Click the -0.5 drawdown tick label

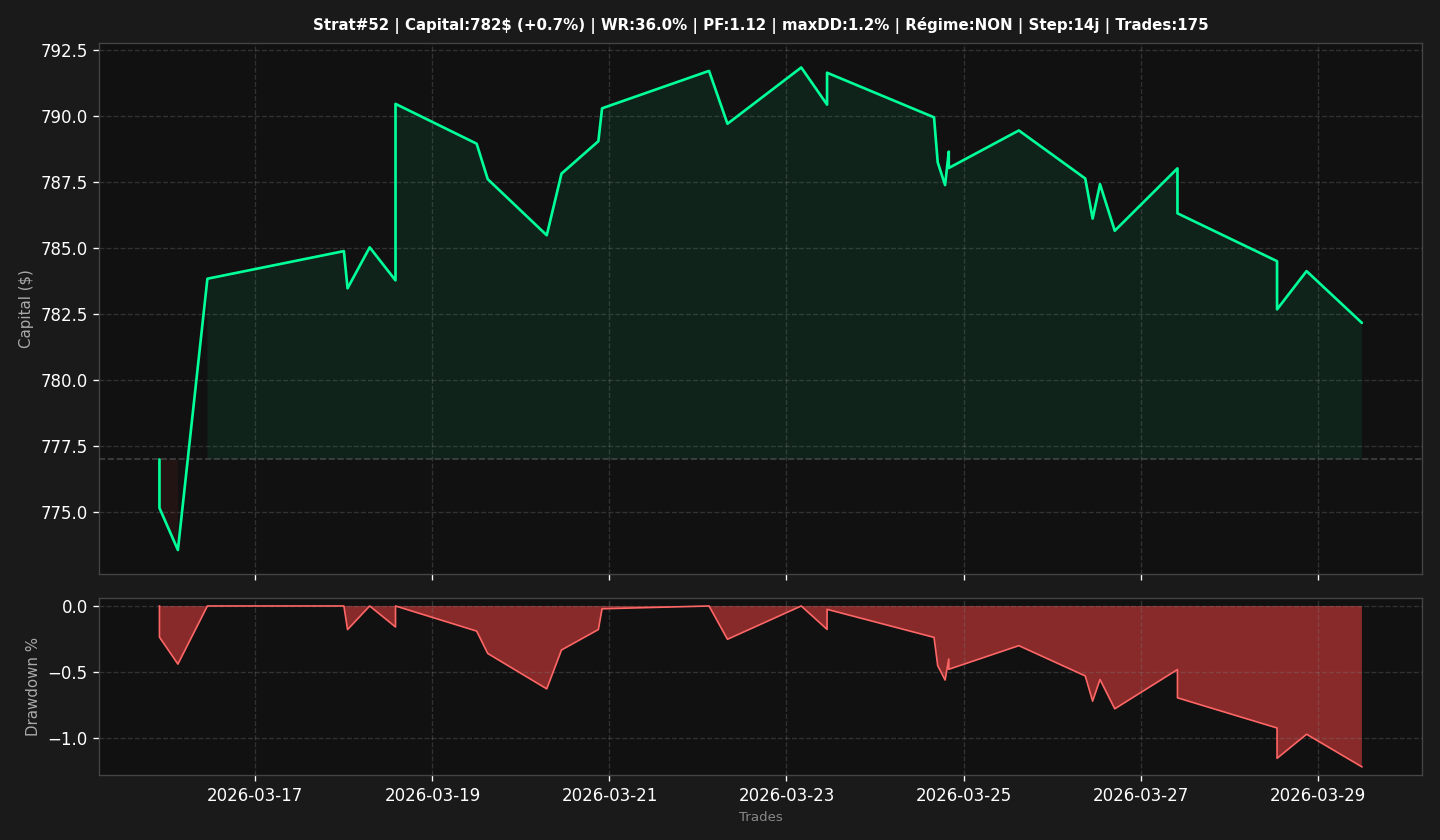[x=67, y=673]
